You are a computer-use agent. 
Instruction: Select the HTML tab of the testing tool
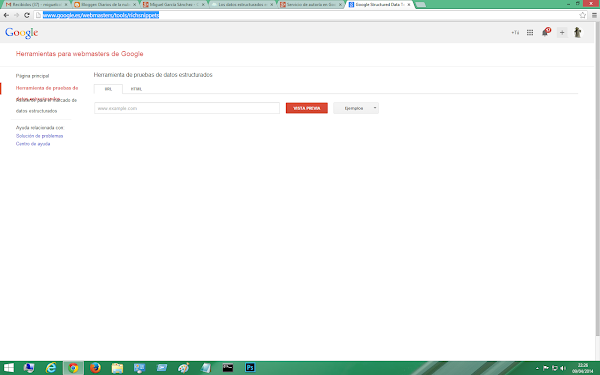136,89
